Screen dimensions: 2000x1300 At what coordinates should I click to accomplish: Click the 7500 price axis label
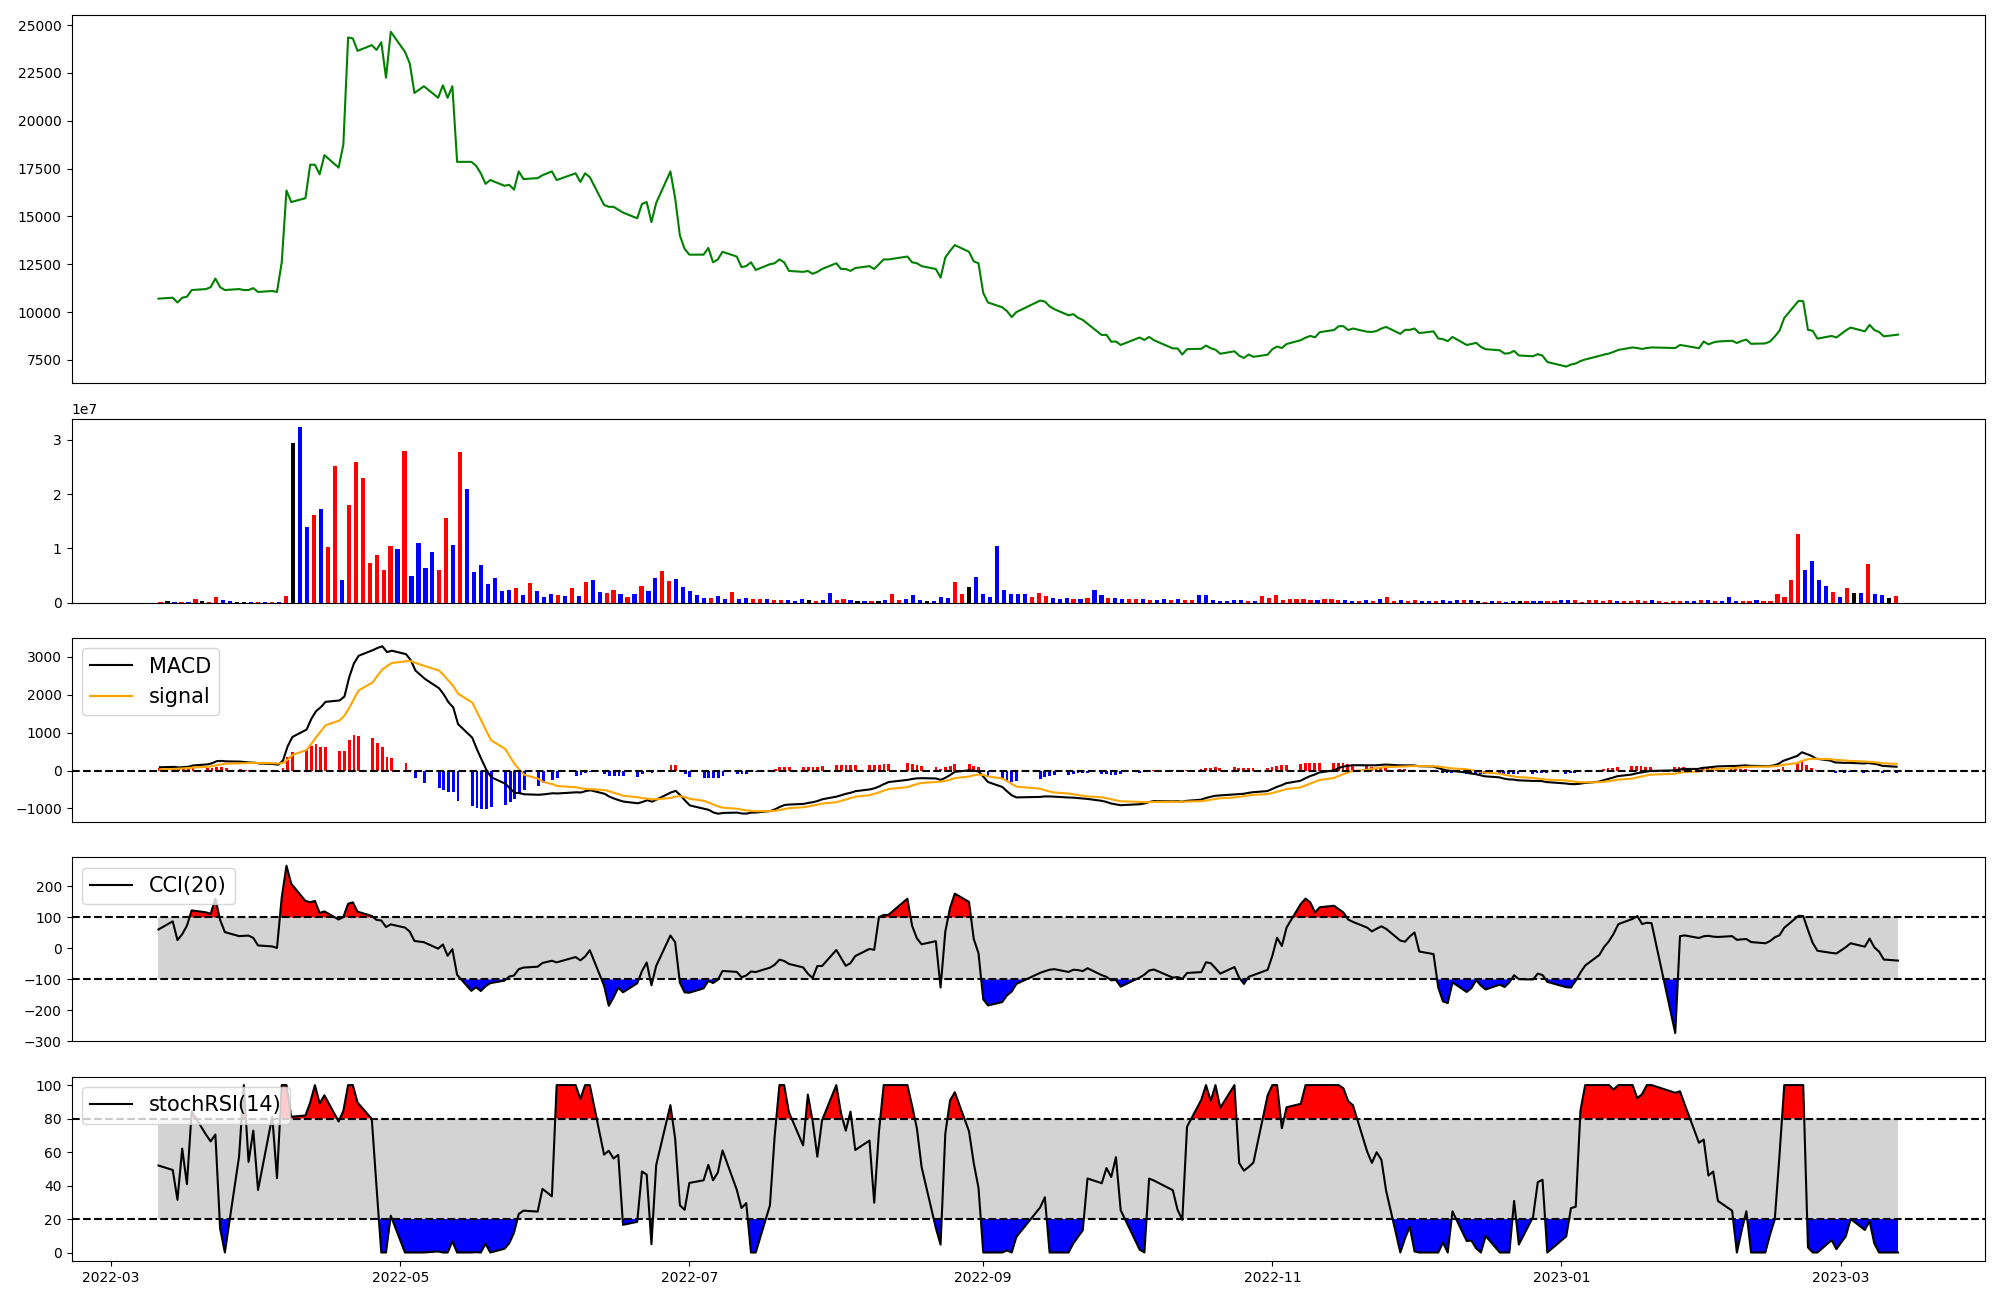click(x=44, y=361)
